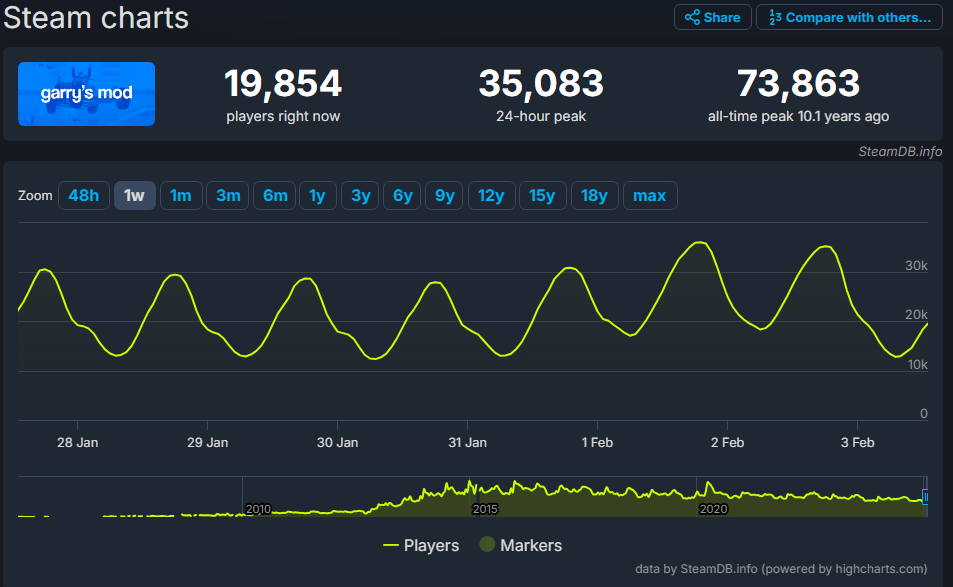The height and width of the screenshot is (587, 953).
Task: Click the 1 Feb axis label
Action: [597, 442]
